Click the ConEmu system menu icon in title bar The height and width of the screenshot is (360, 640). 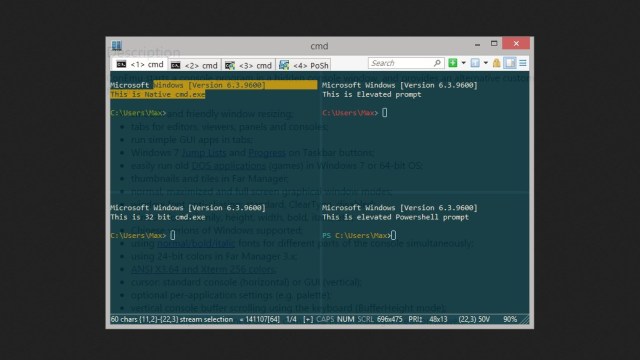117,45
